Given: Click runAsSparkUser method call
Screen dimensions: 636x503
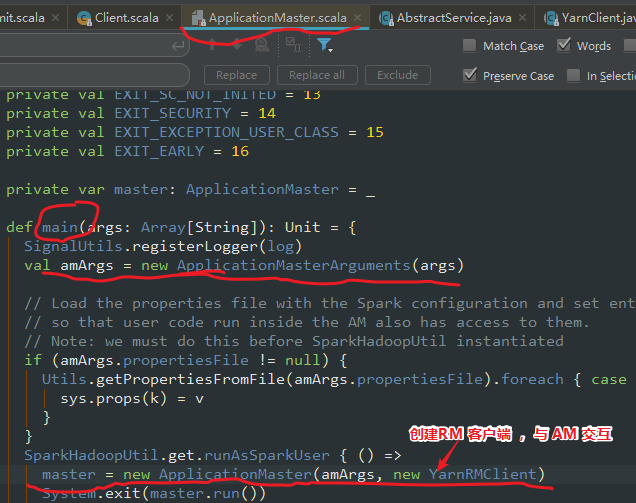Looking at the screenshot, I should [267, 455].
